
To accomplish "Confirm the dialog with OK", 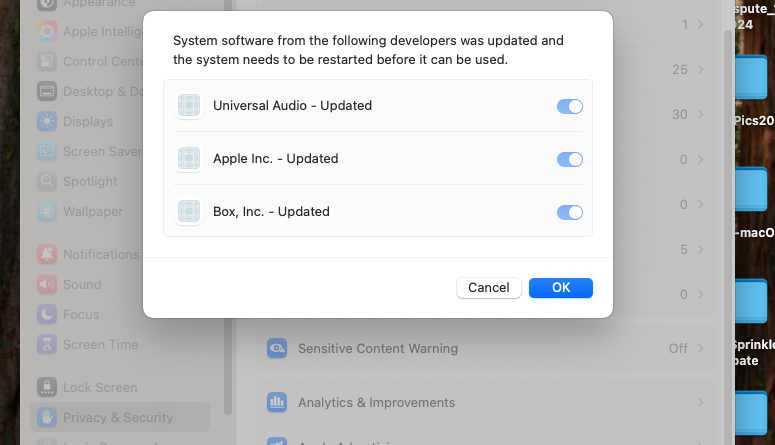I will coord(560,288).
